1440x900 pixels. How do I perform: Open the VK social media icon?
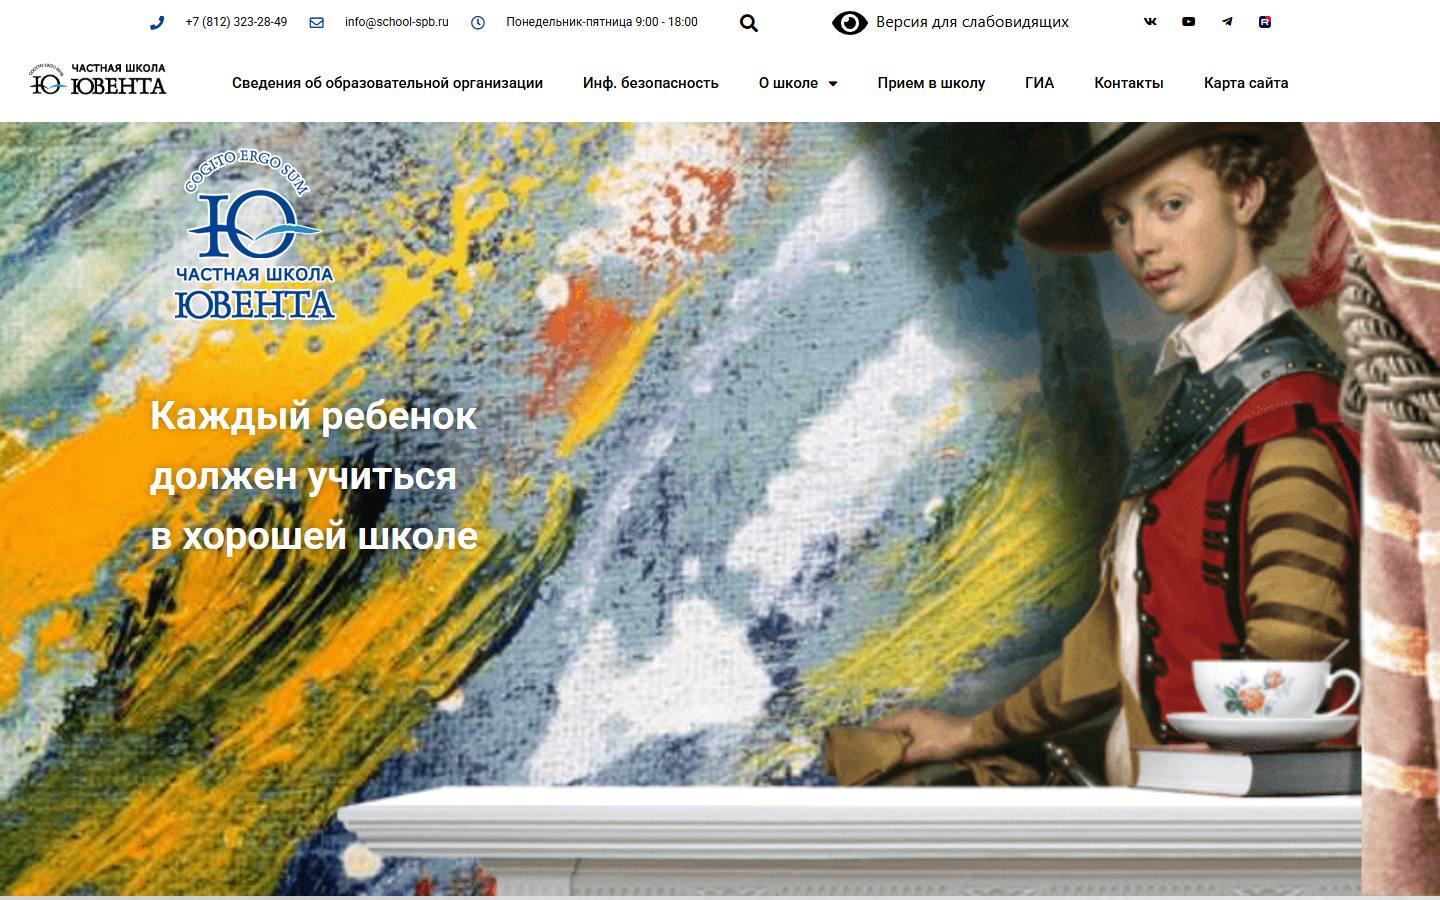(x=1150, y=21)
